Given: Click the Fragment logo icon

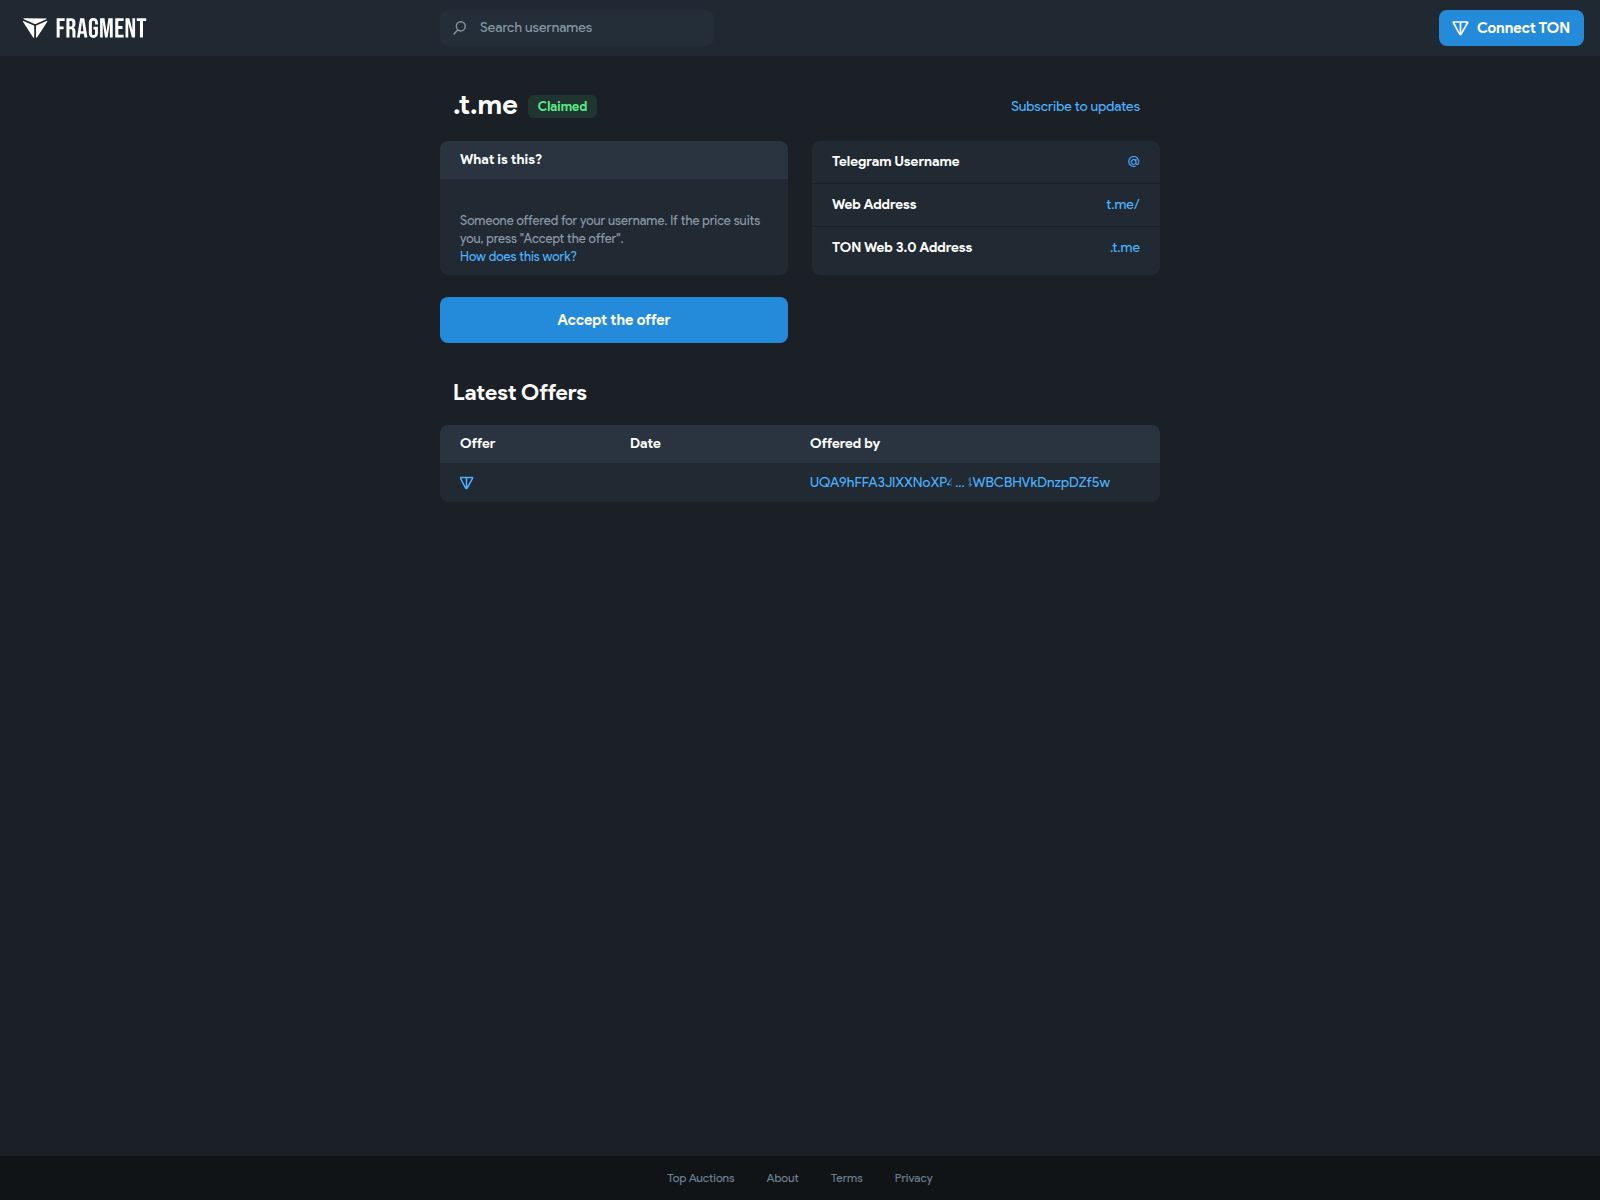Looking at the screenshot, I should click(35, 28).
